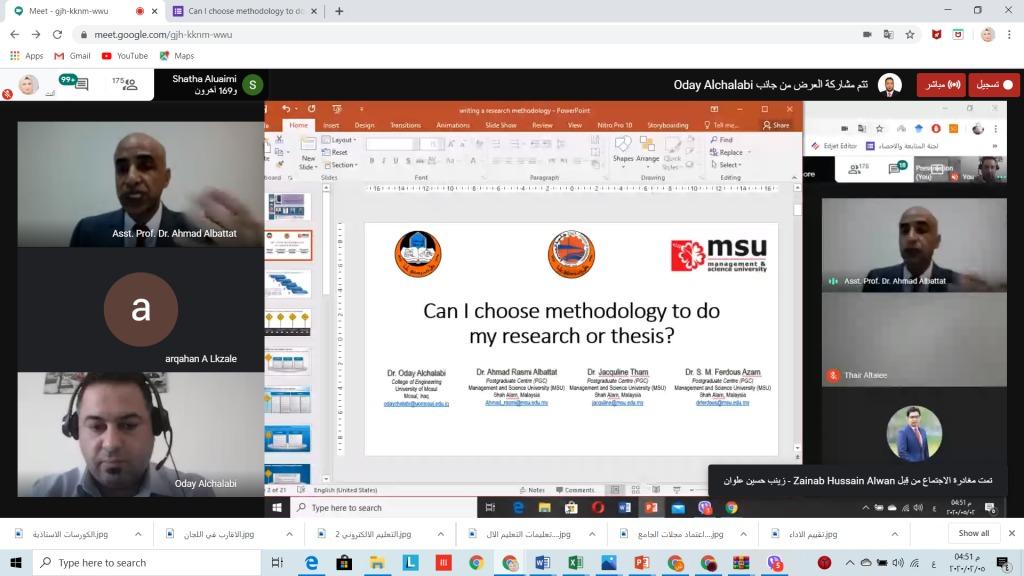Open camera permissions icon in address bar
1024x576 pixels.
click(867, 34)
